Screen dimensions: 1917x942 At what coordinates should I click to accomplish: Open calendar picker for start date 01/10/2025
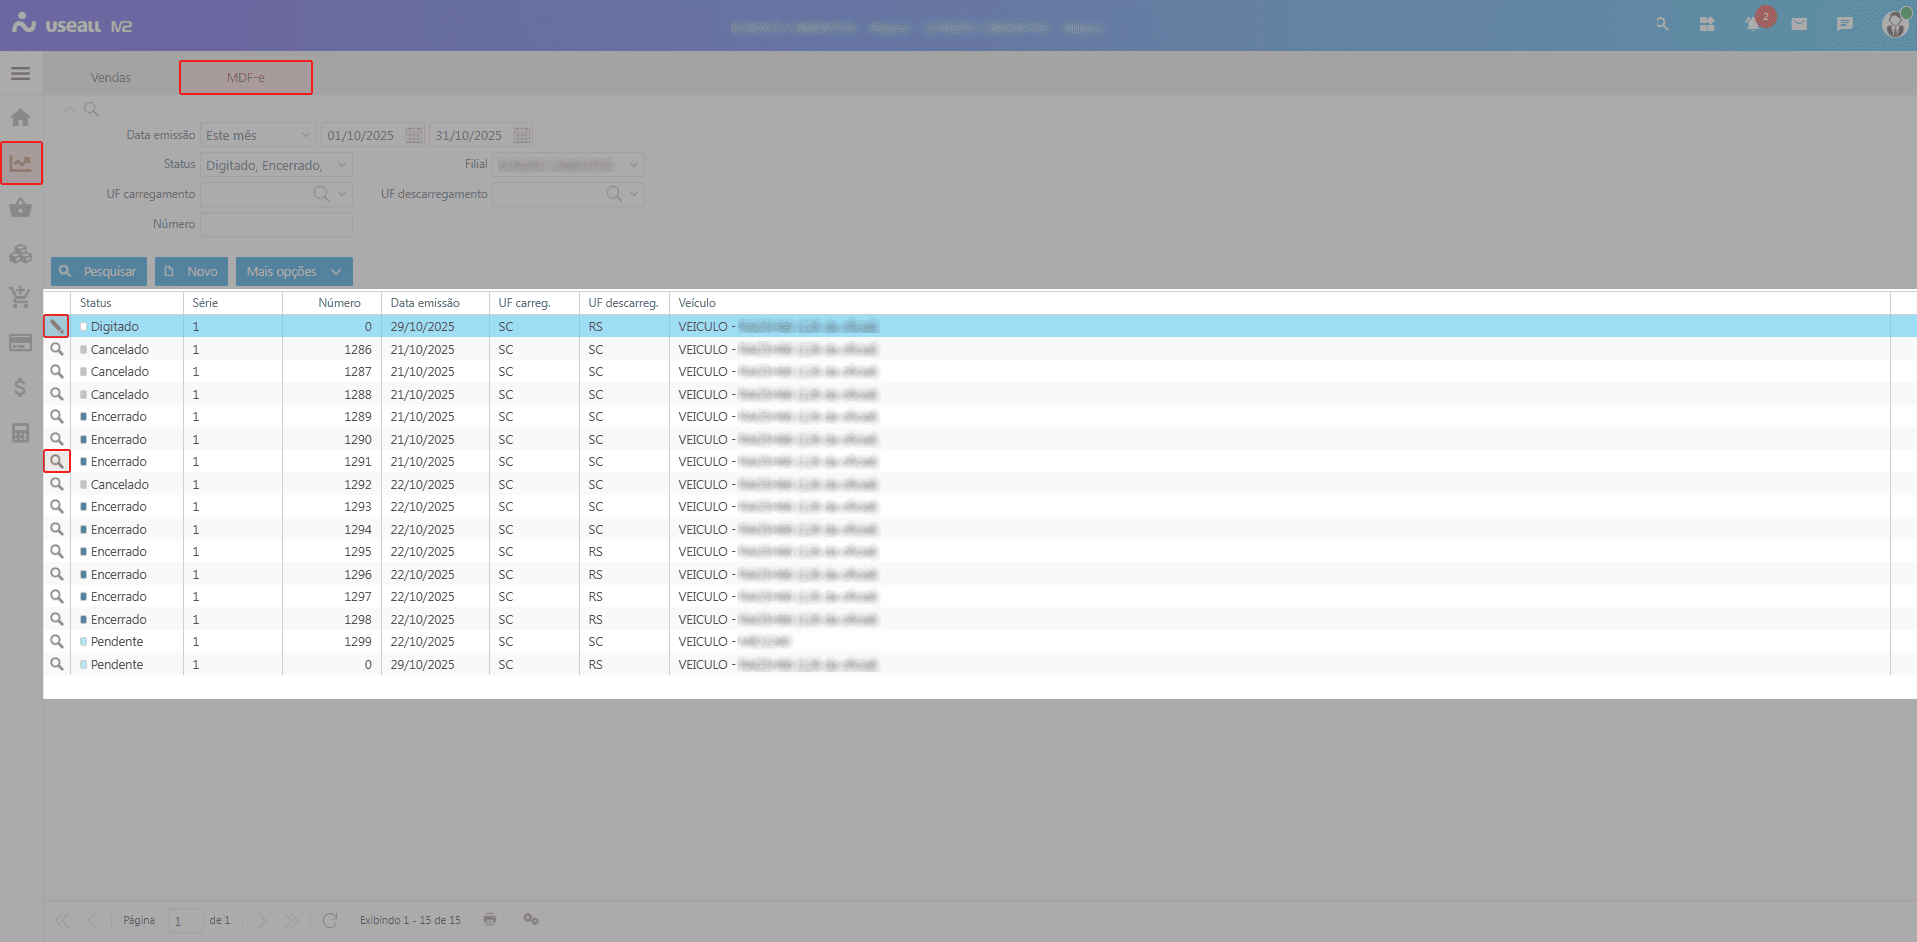tap(414, 135)
